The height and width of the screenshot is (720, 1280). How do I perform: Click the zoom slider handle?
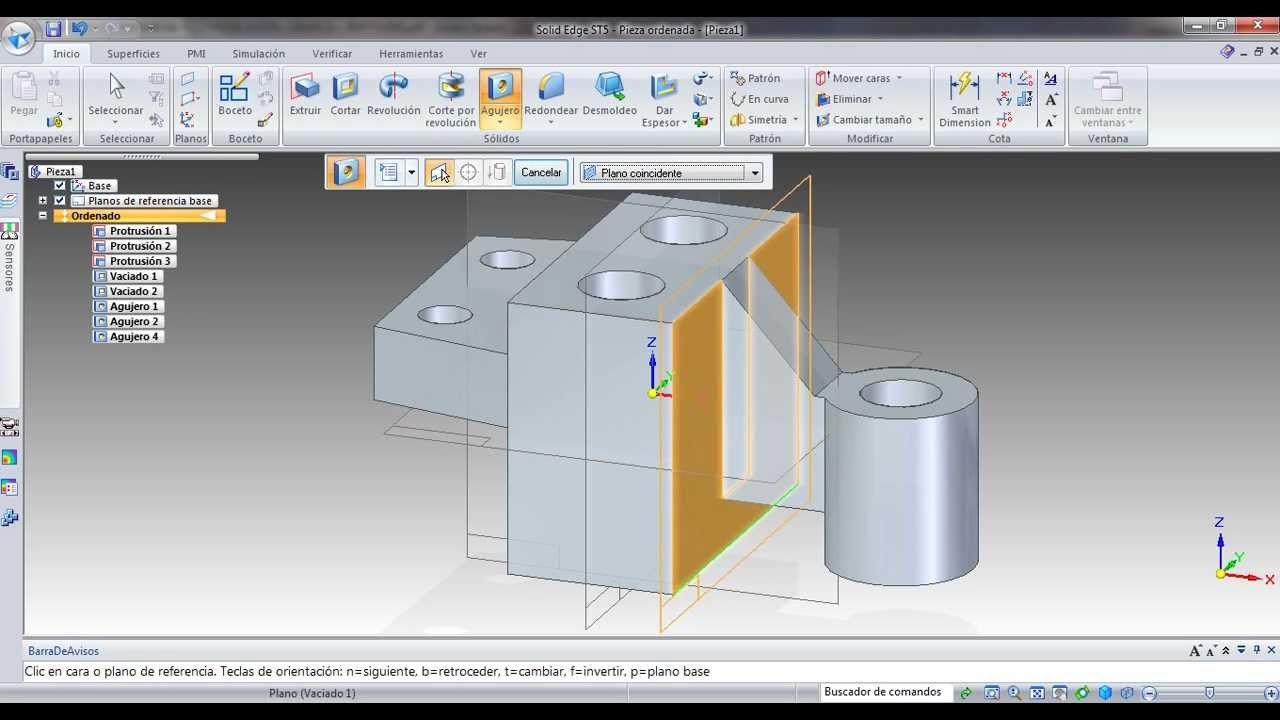point(1210,693)
